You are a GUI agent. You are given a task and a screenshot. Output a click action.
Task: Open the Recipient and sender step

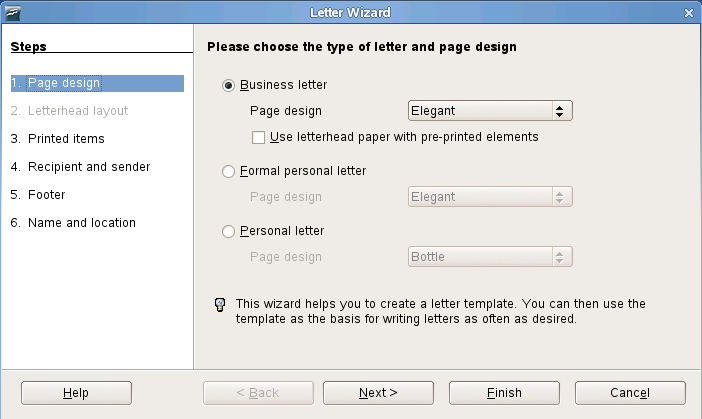pos(88,167)
